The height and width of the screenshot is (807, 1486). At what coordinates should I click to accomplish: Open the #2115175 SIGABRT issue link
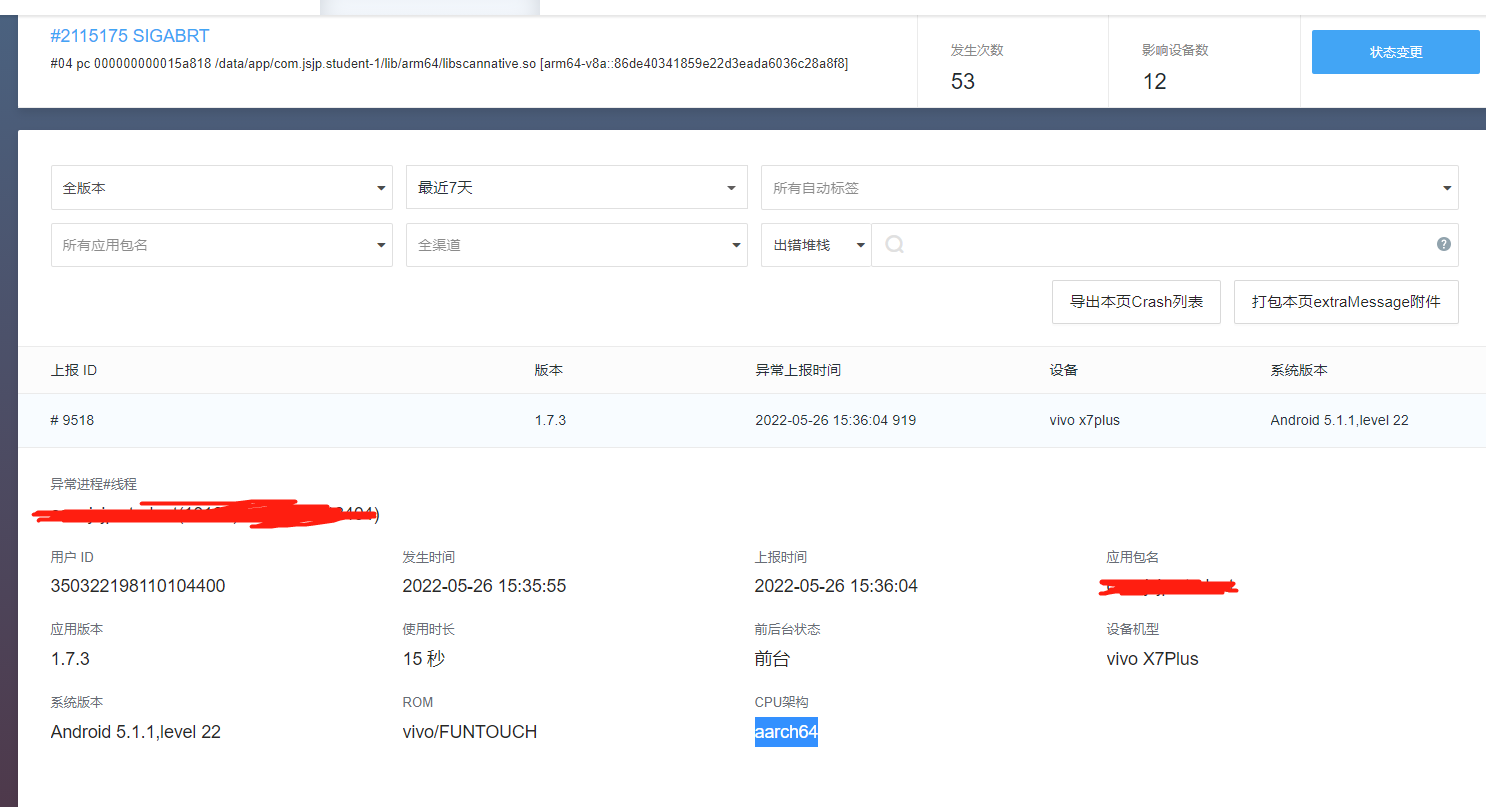coord(129,35)
